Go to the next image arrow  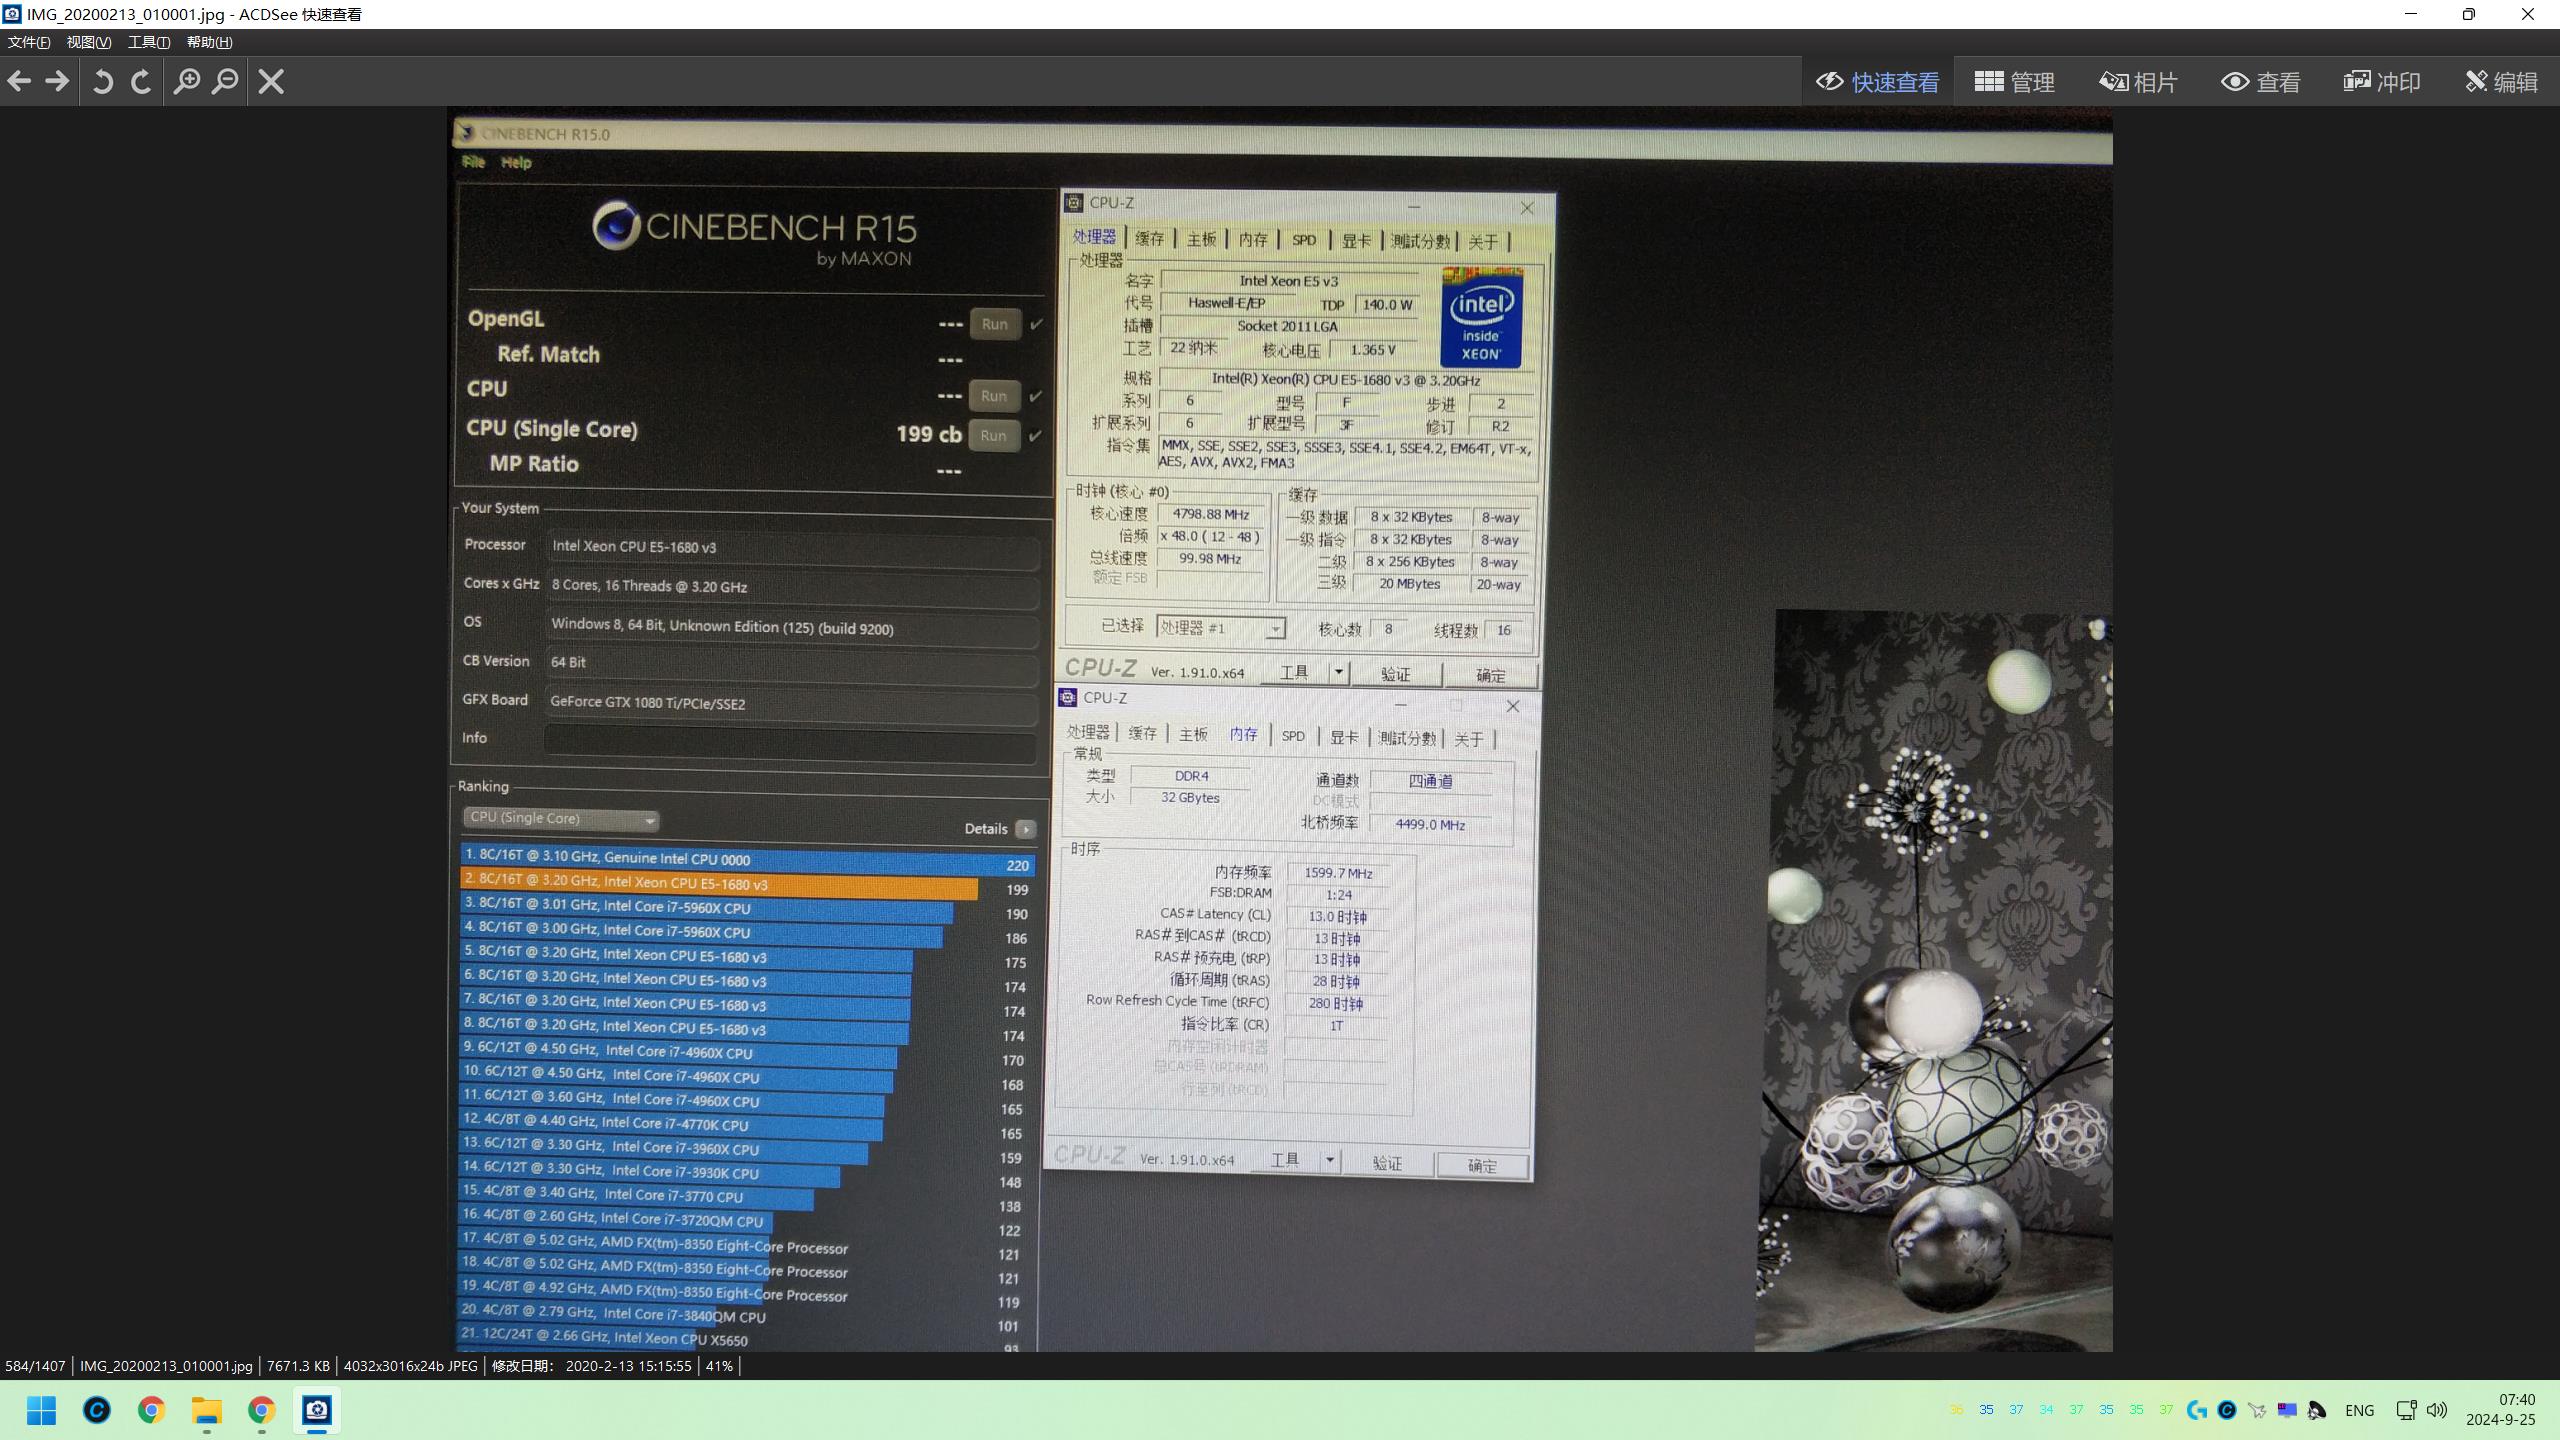(58, 81)
